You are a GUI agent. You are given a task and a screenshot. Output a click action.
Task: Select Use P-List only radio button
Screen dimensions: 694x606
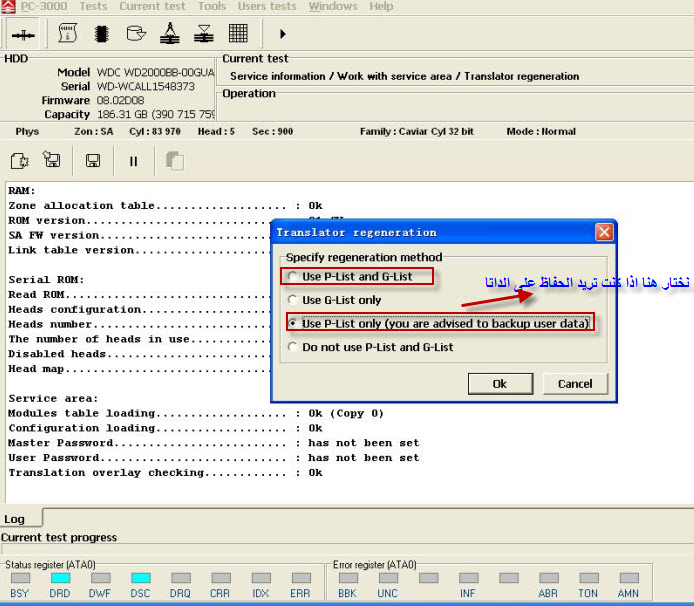(292, 324)
